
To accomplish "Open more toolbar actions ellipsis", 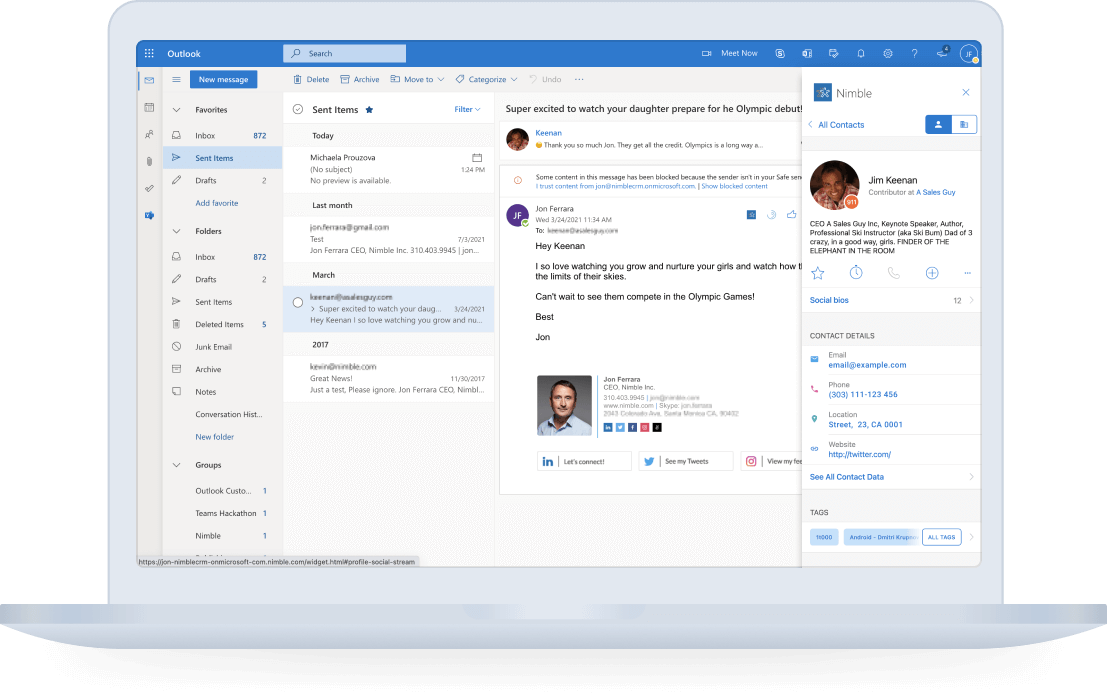I will coord(579,80).
